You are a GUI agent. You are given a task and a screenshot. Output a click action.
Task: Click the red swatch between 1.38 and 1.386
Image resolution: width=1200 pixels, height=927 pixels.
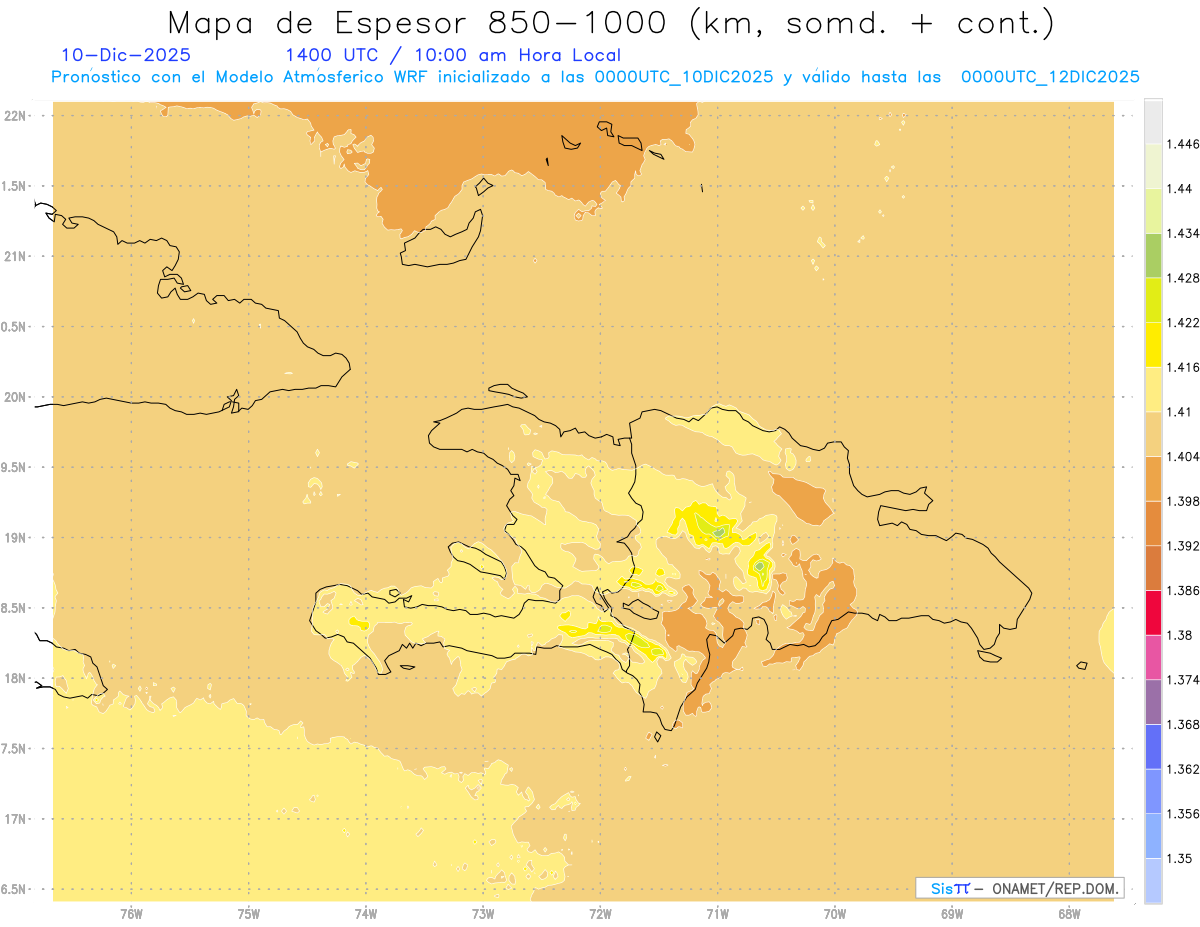pyautogui.click(x=1153, y=613)
